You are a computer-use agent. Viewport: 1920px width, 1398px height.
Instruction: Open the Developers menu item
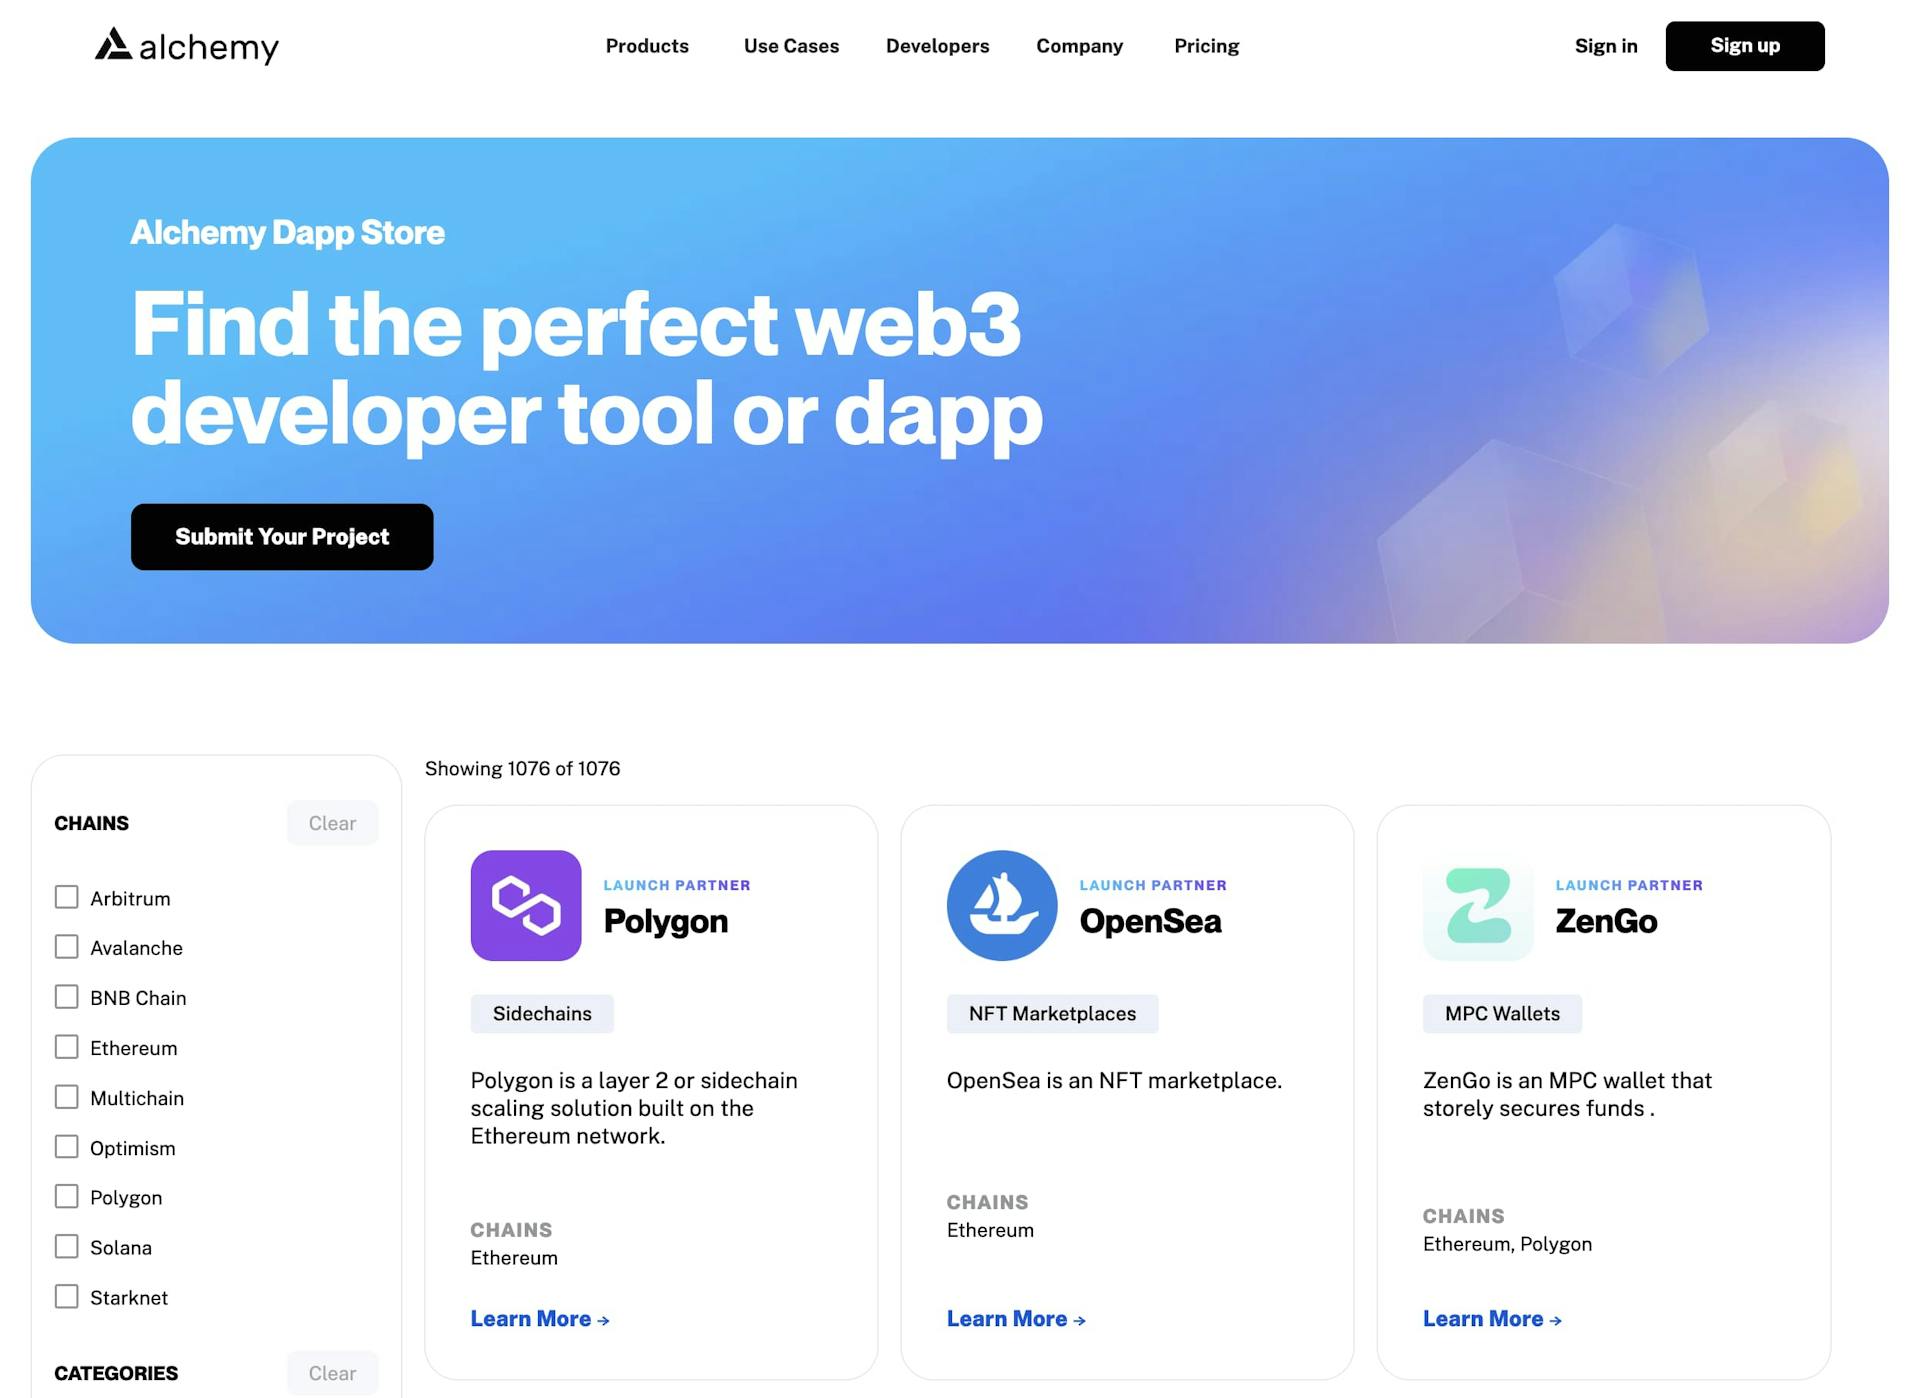pos(938,45)
